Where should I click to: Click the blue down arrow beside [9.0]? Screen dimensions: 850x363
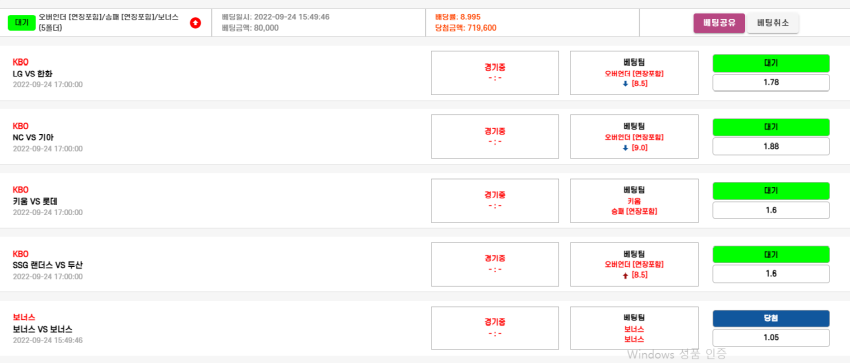(626, 147)
